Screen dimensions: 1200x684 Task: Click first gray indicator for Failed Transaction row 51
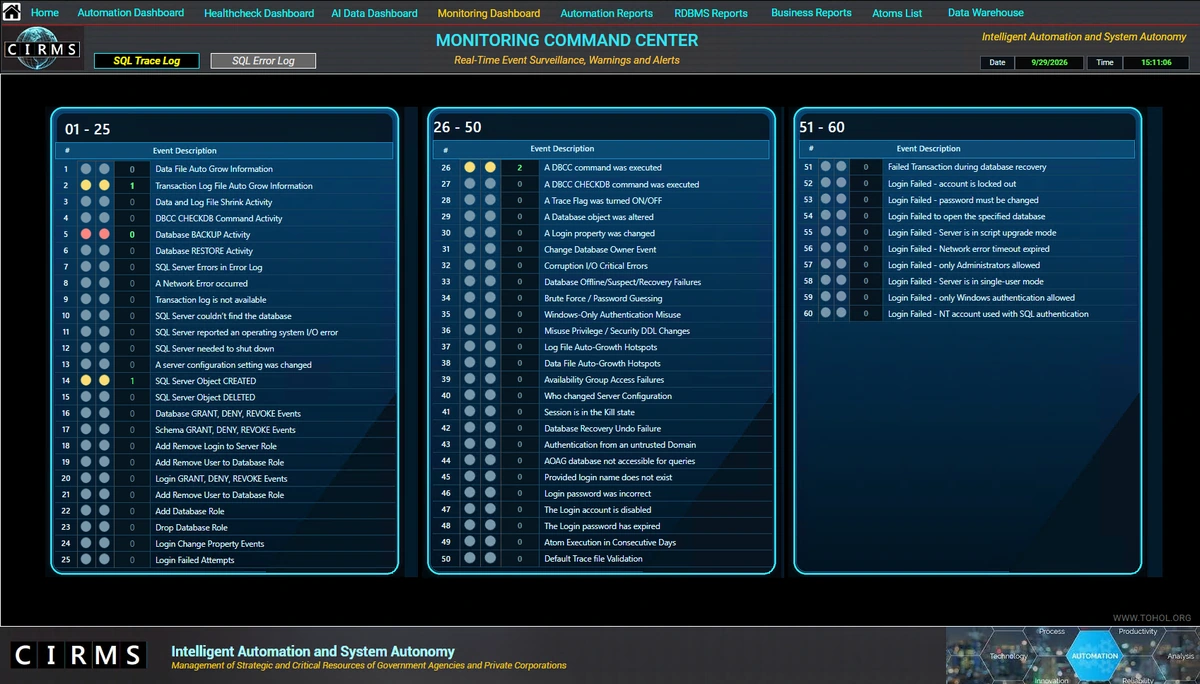point(826,167)
